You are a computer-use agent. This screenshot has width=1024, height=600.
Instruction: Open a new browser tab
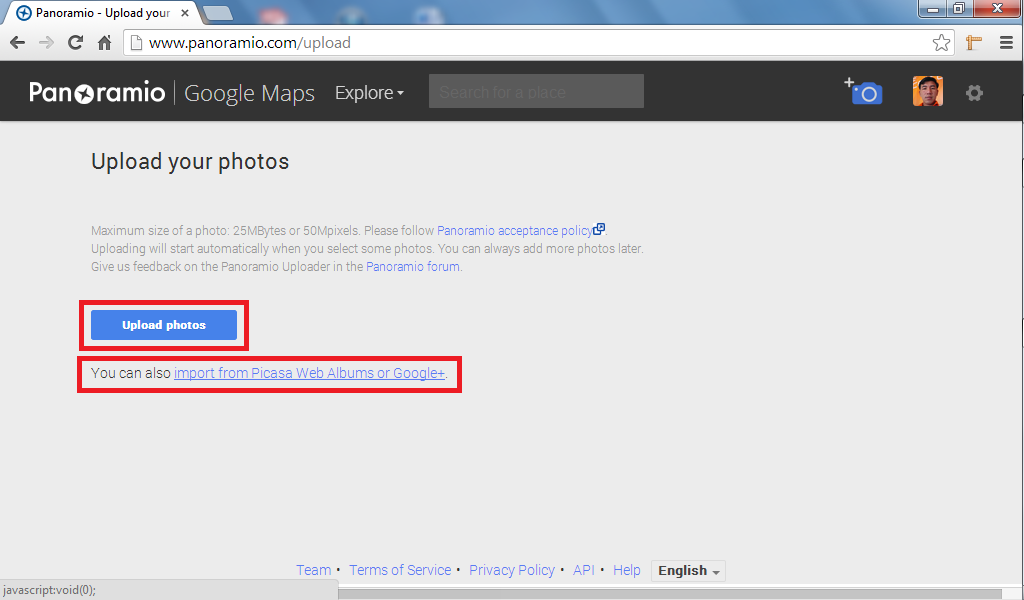218,12
